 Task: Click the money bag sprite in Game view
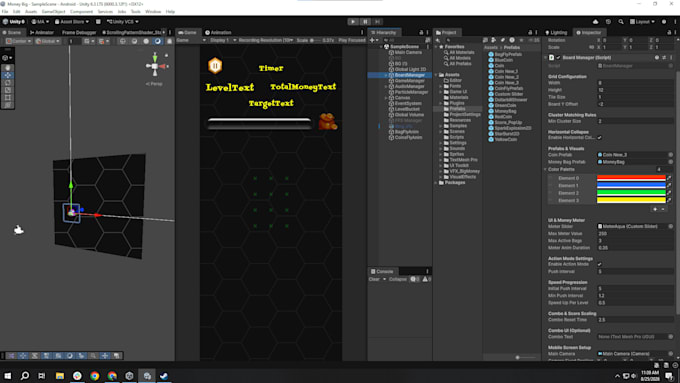pos(328,122)
